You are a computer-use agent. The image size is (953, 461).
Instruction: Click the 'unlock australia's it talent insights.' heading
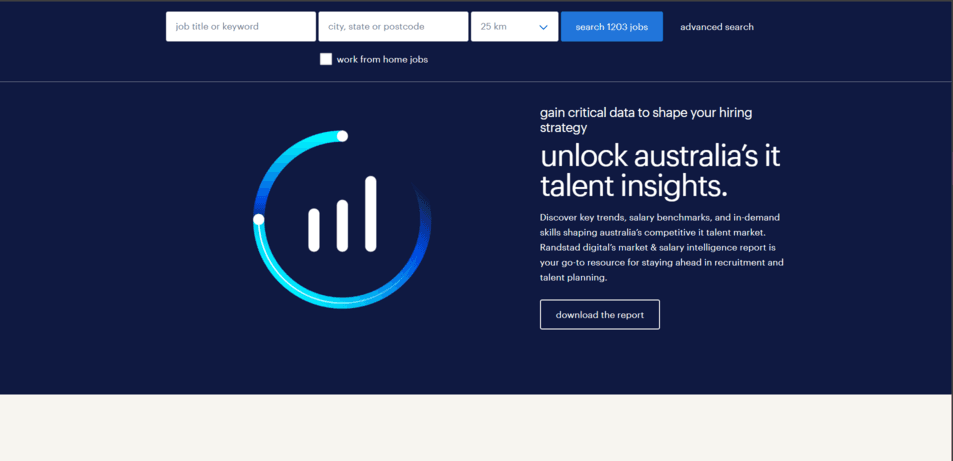[660, 172]
